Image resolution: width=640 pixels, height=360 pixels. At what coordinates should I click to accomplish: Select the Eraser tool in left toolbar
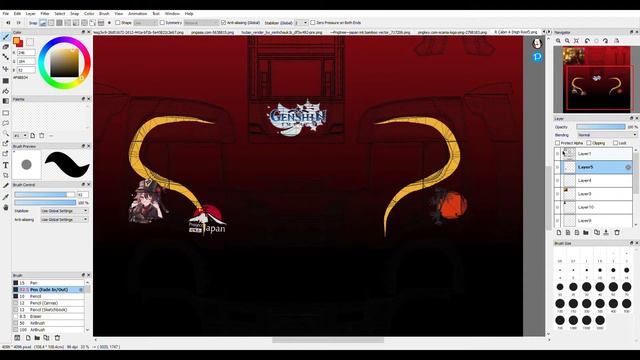point(6,47)
